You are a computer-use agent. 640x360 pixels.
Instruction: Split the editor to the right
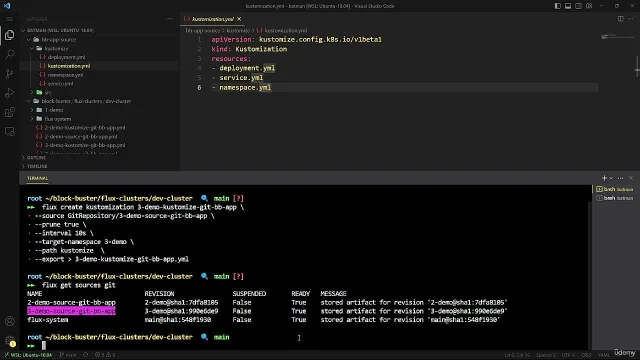coord(620,19)
